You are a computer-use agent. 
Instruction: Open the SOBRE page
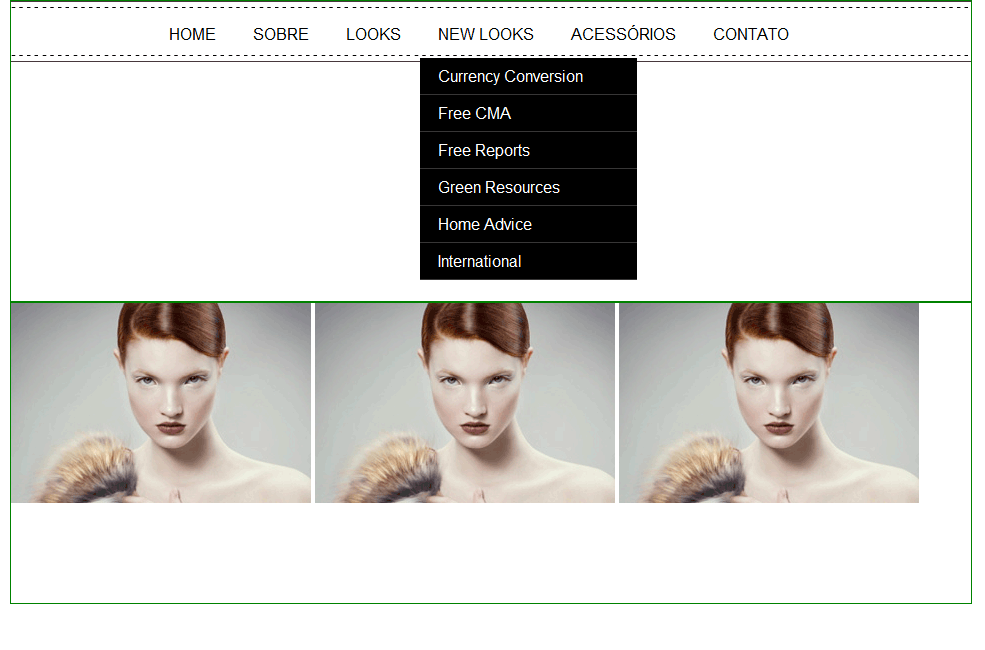[x=280, y=34]
